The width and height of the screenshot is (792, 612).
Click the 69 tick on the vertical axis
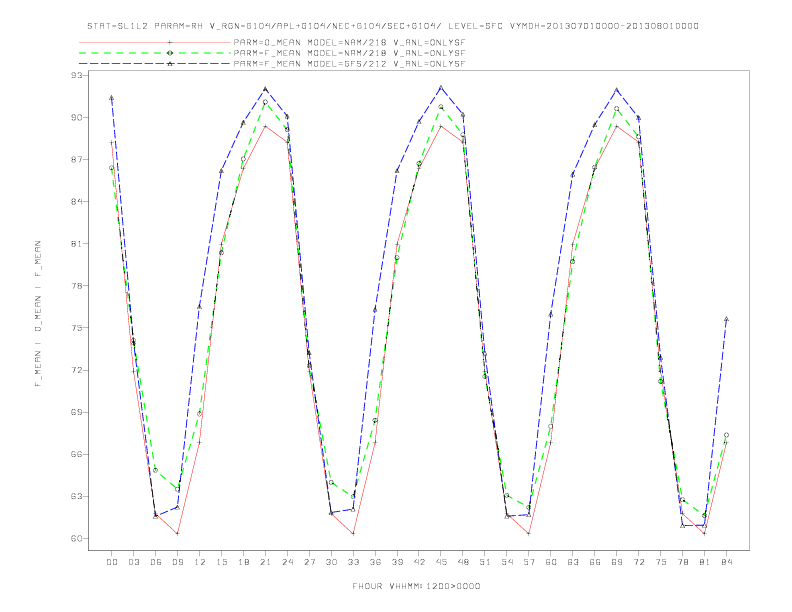78,412
